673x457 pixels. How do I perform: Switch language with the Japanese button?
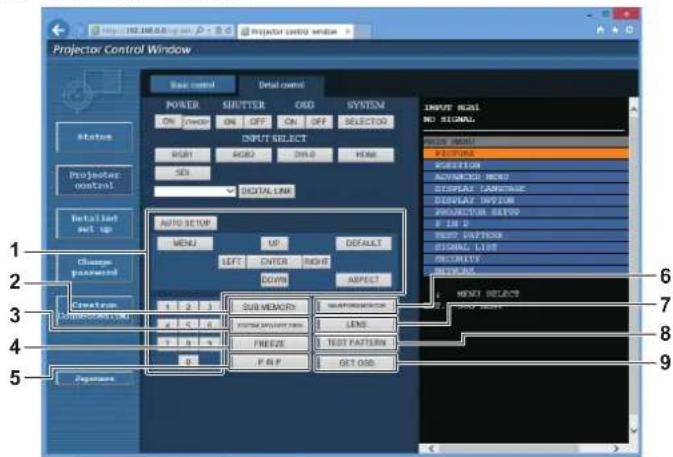(x=94, y=378)
